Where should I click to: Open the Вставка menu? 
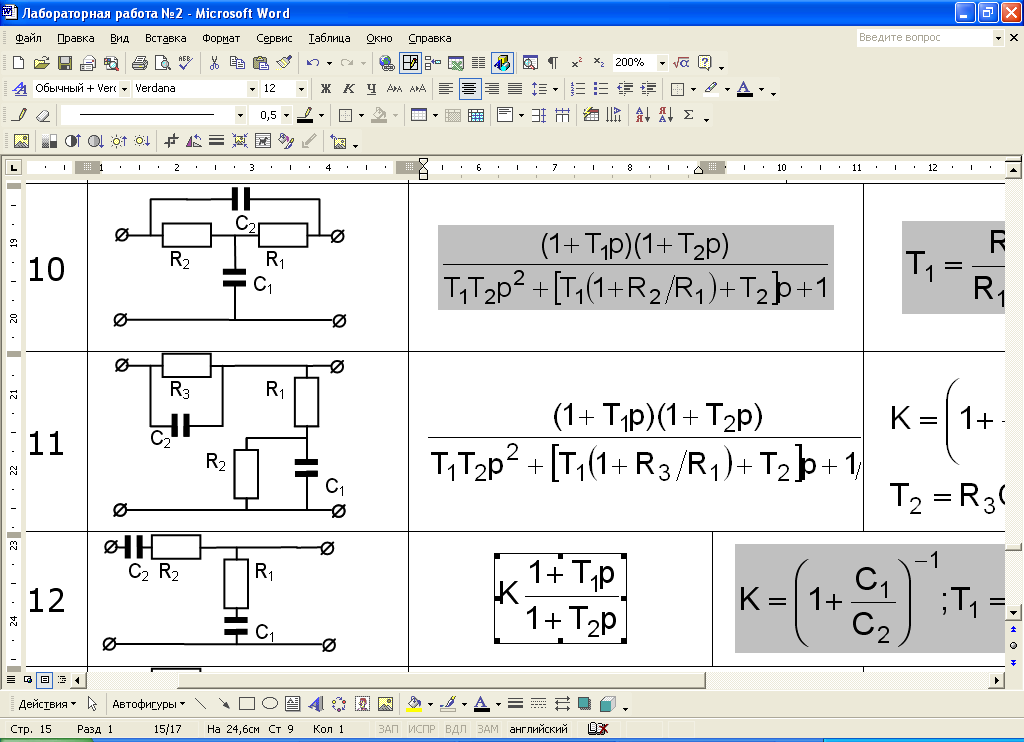pos(165,38)
